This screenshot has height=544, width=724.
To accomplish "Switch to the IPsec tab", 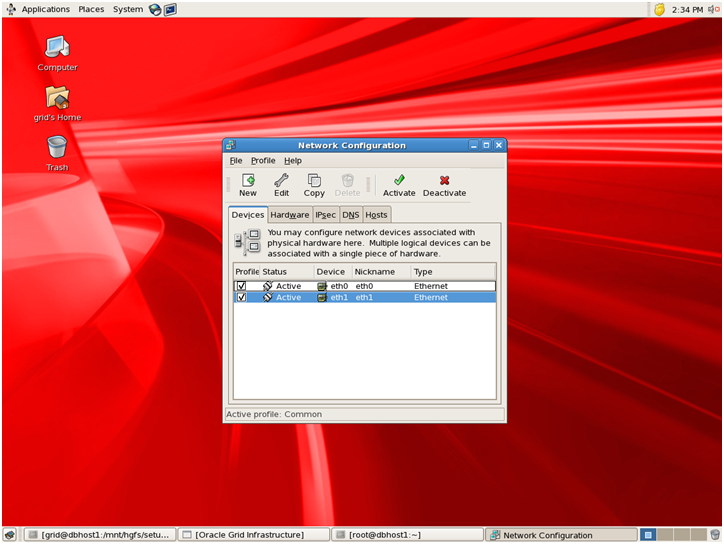I will tap(326, 215).
